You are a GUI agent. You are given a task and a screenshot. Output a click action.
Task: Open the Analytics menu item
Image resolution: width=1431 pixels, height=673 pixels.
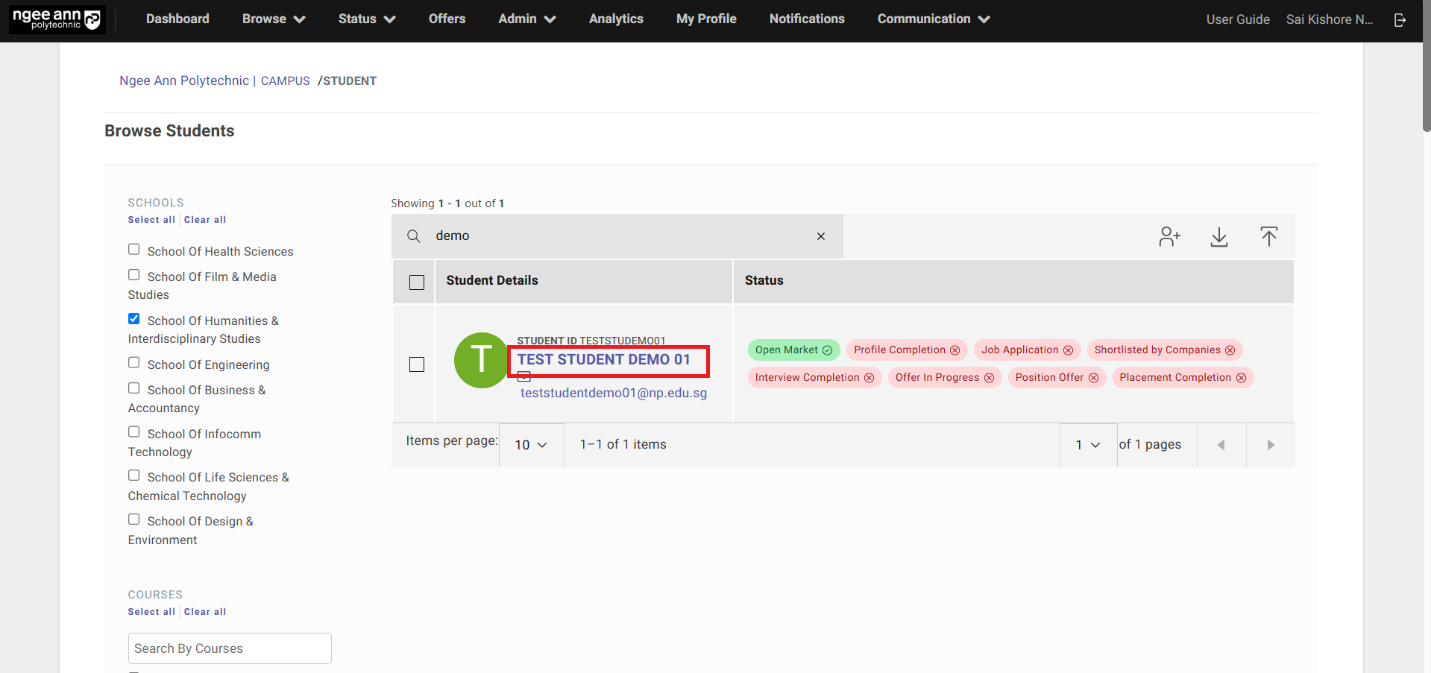click(x=616, y=19)
